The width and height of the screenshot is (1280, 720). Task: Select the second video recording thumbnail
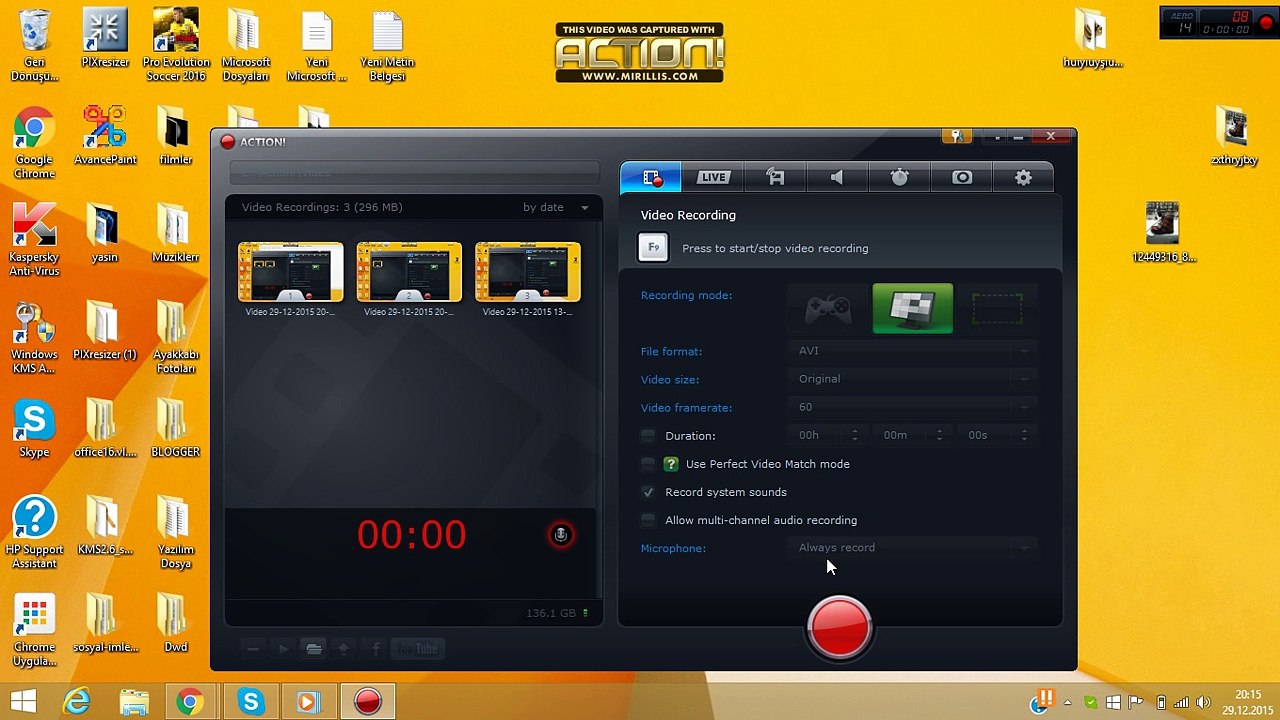(x=409, y=272)
